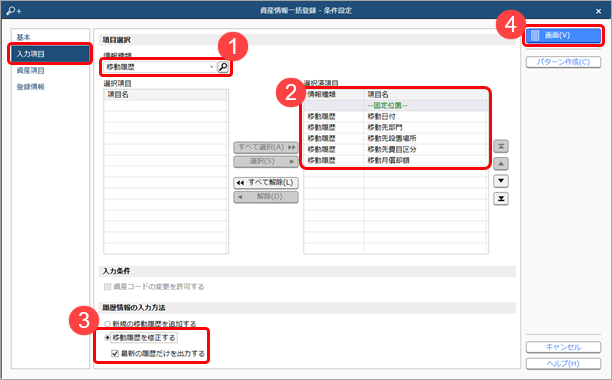Viewport: 612px width, 380px height.
Task: Move selected item to bottom arrow button
Action: [501, 199]
